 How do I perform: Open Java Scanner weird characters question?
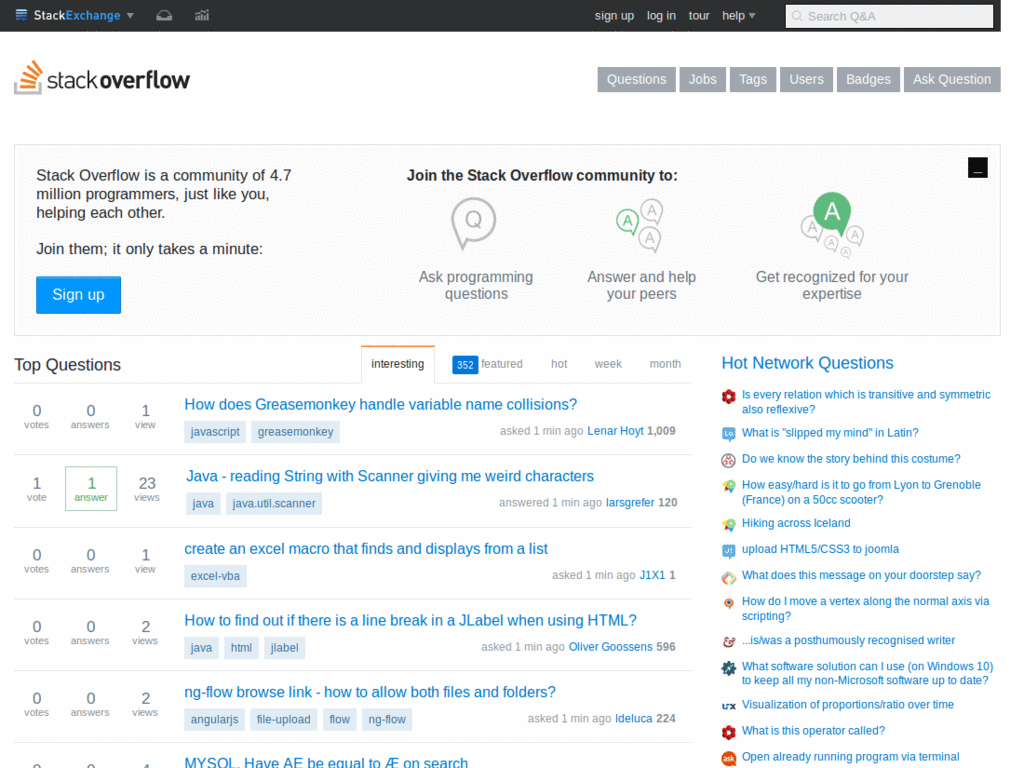(390, 476)
